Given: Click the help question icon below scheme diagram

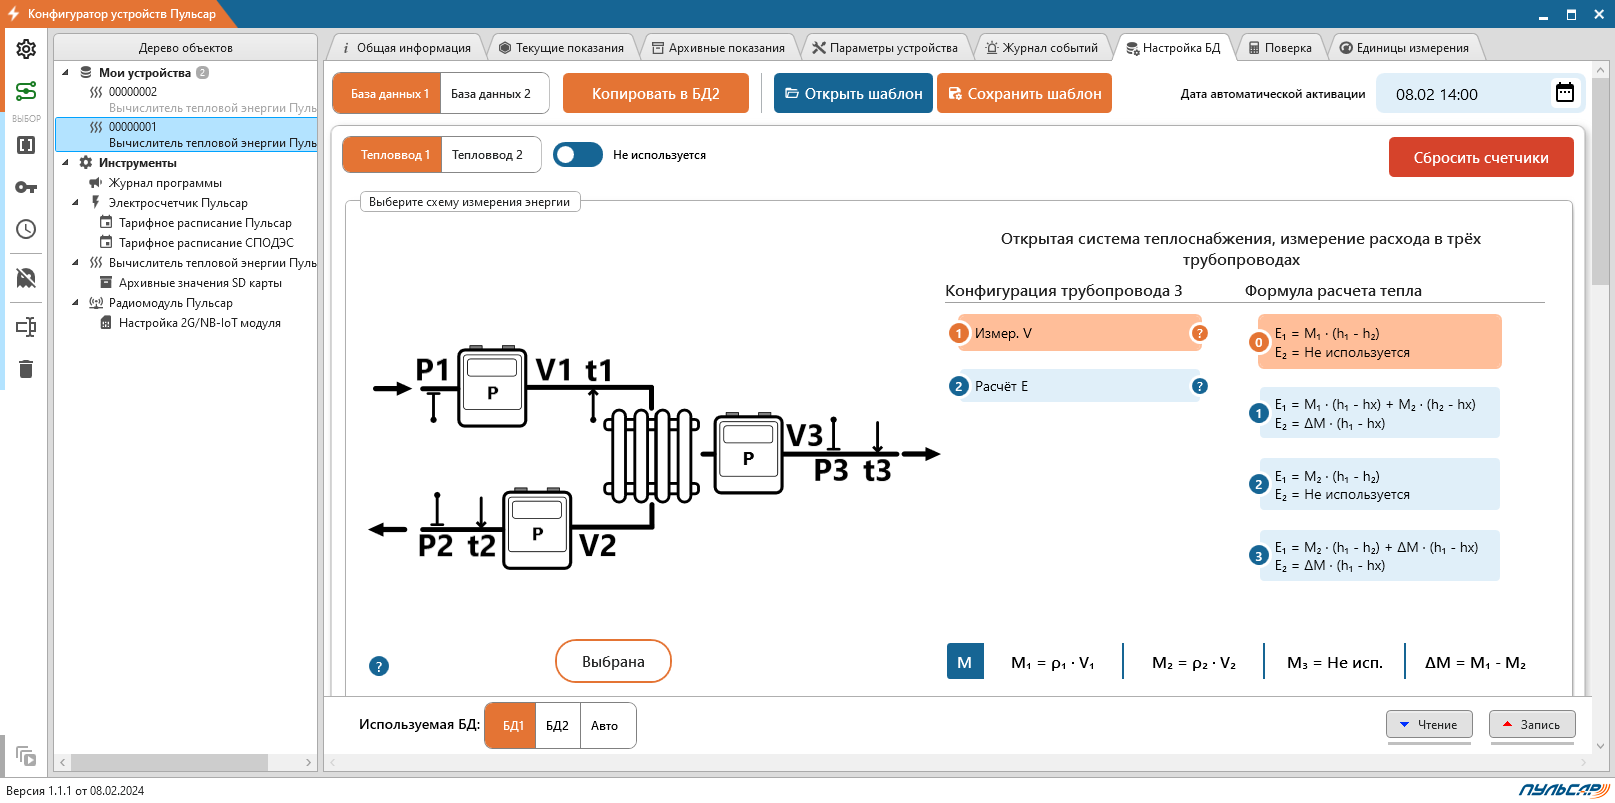Looking at the screenshot, I should pyautogui.click(x=379, y=666).
